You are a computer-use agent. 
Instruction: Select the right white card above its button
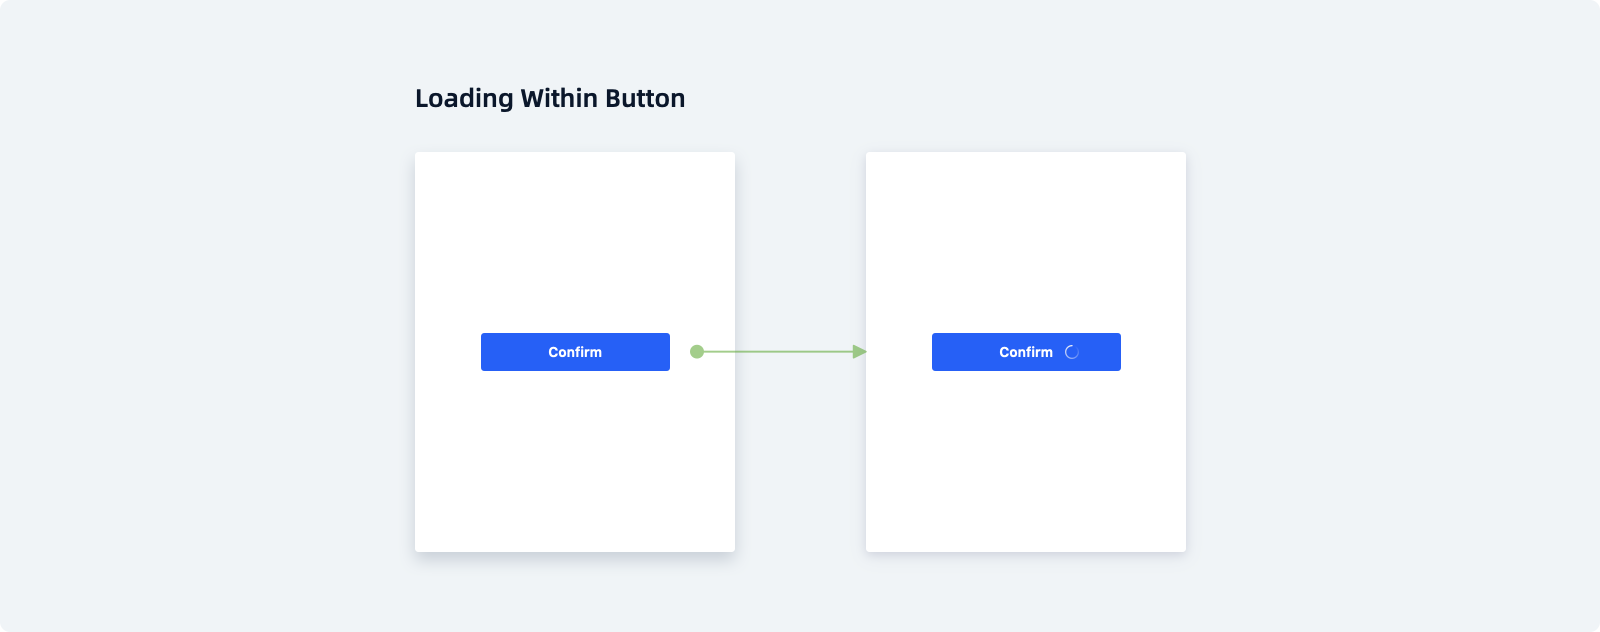click(x=1026, y=240)
